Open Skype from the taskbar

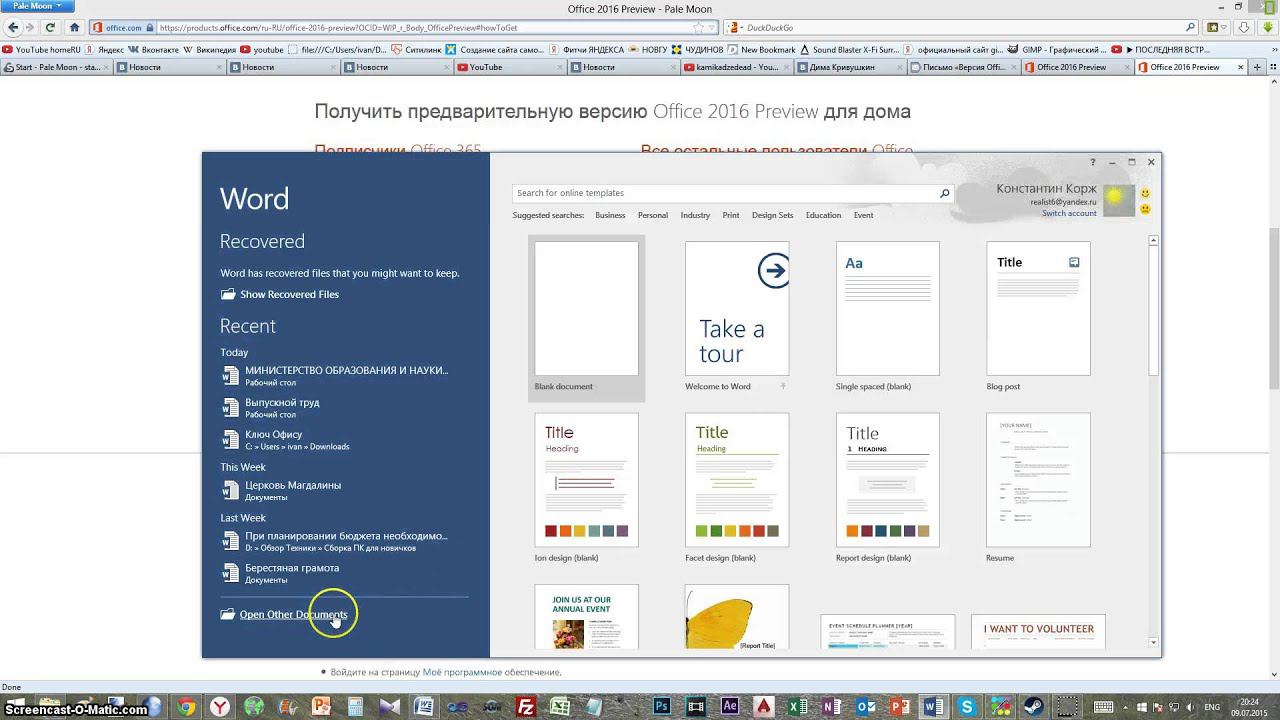pos(967,707)
